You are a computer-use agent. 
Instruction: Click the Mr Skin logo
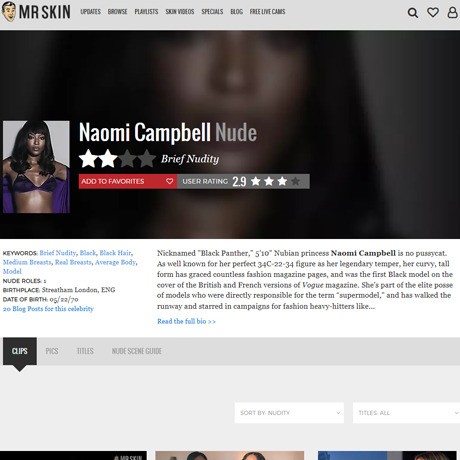pos(36,12)
